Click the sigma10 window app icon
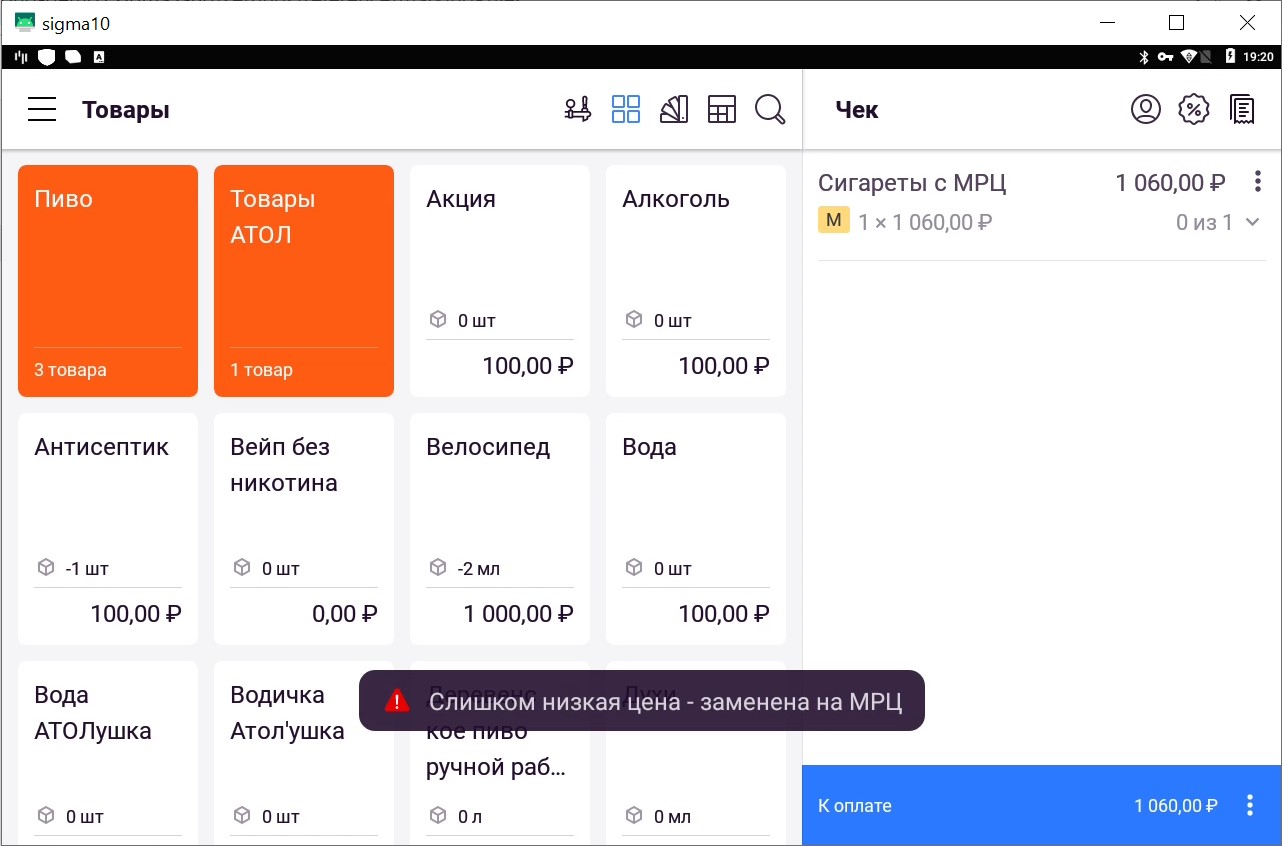The width and height of the screenshot is (1282, 846). coord(25,22)
